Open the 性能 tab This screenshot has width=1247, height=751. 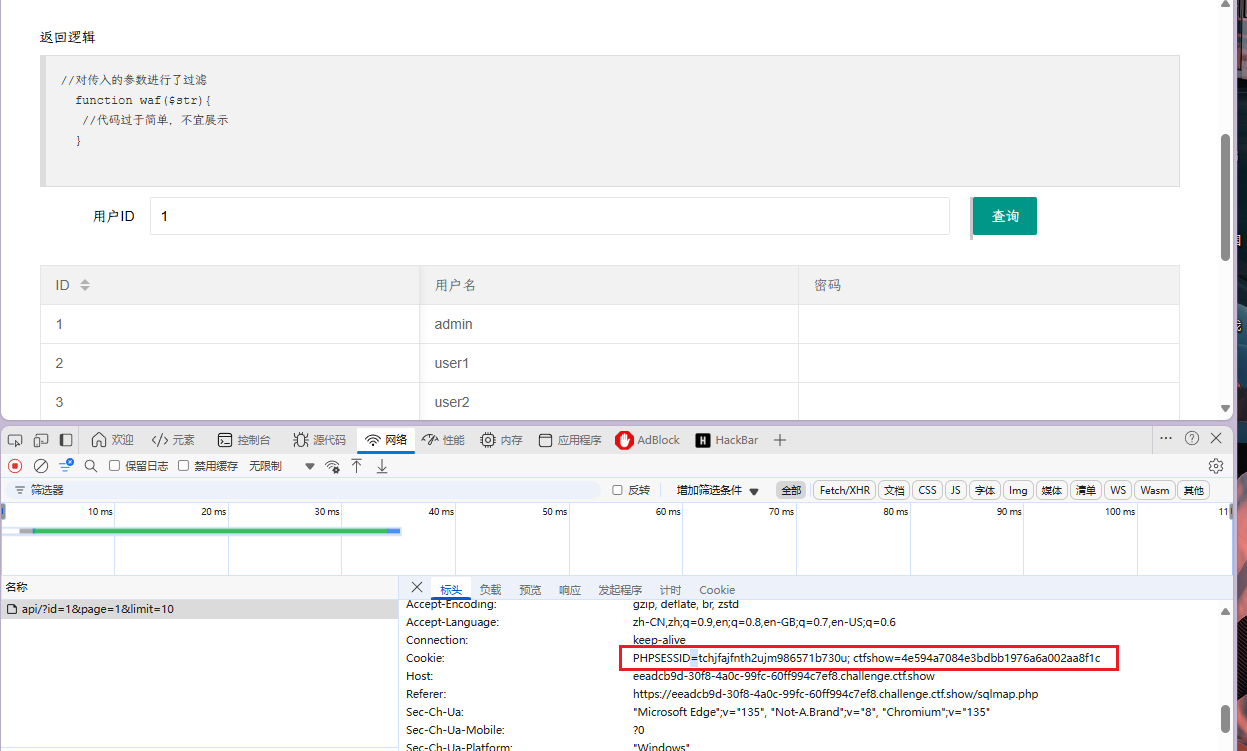pyautogui.click(x=443, y=440)
